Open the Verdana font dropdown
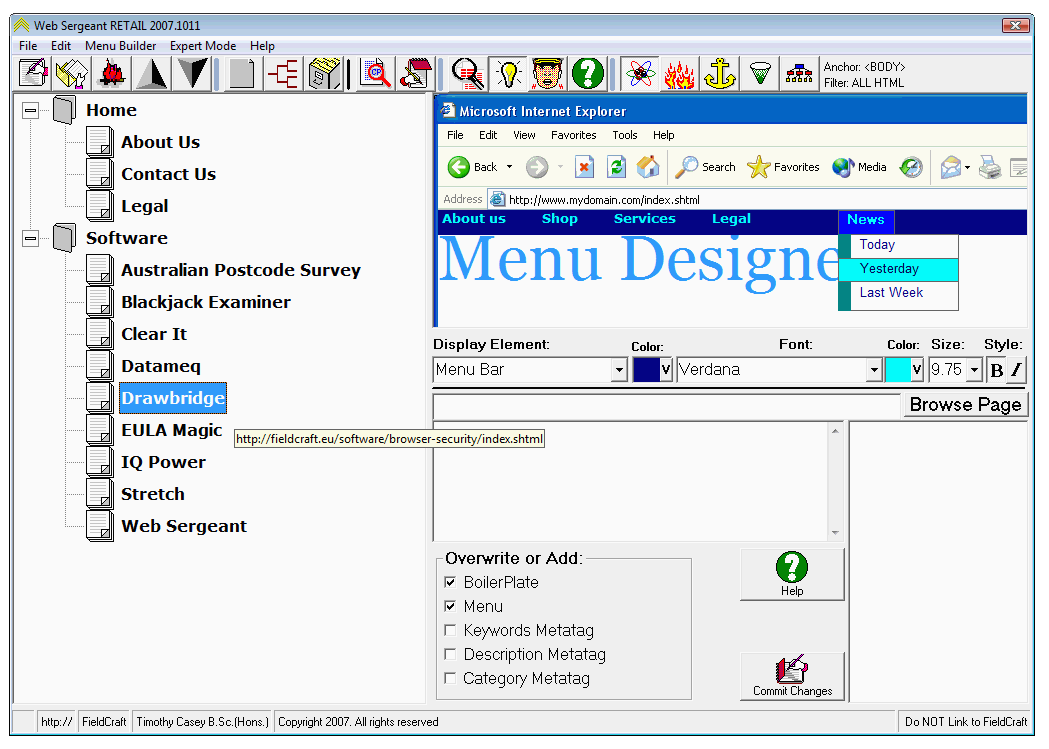 click(x=873, y=370)
